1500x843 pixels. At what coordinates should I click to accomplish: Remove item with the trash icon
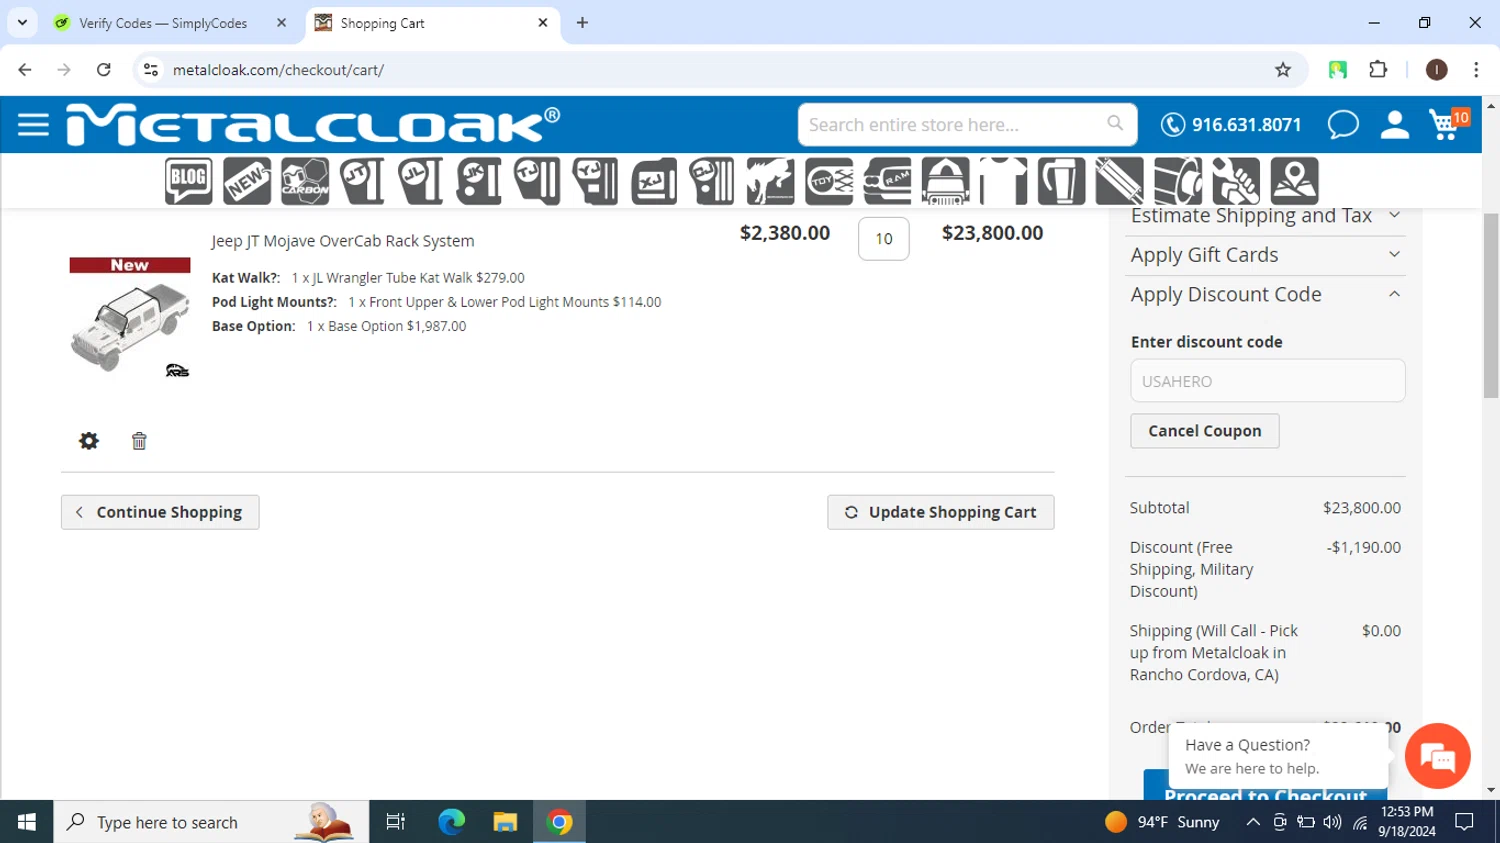tap(139, 441)
